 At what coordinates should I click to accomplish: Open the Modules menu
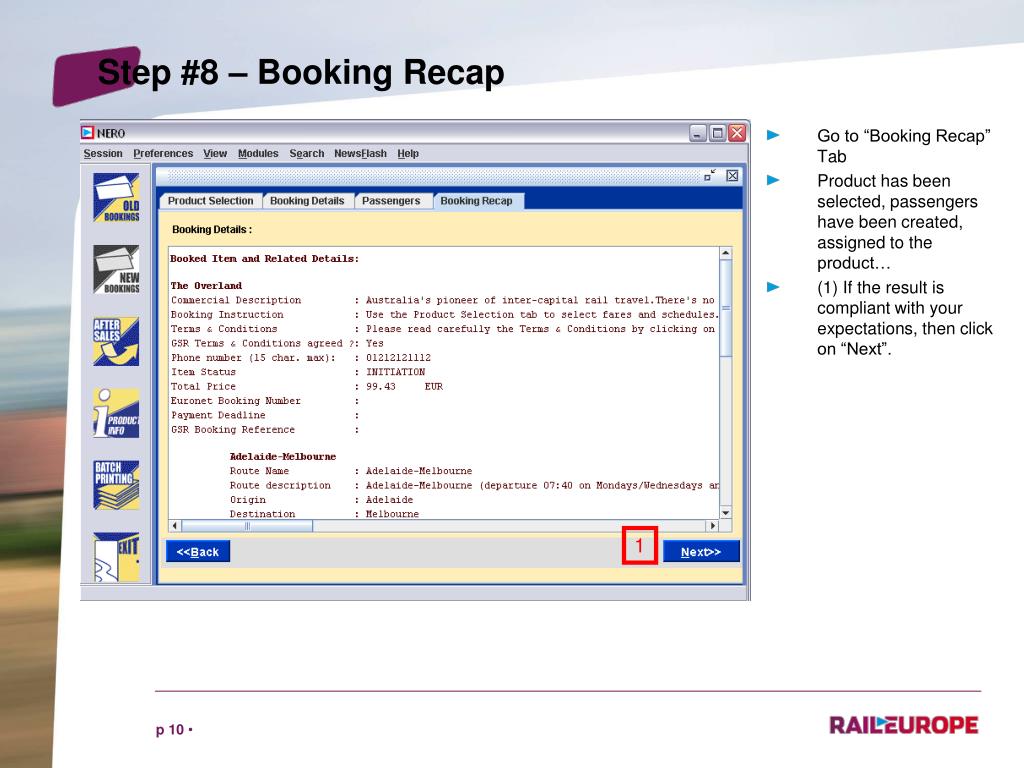[x=258, y=153]
